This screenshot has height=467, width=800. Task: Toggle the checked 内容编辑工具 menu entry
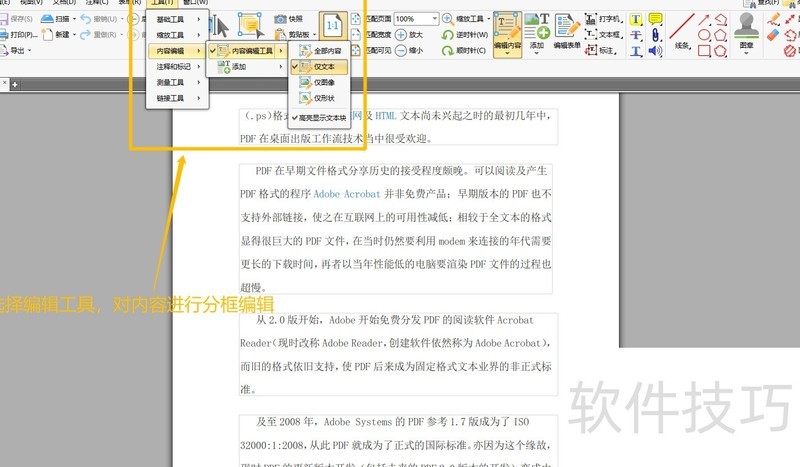point(246,51)
